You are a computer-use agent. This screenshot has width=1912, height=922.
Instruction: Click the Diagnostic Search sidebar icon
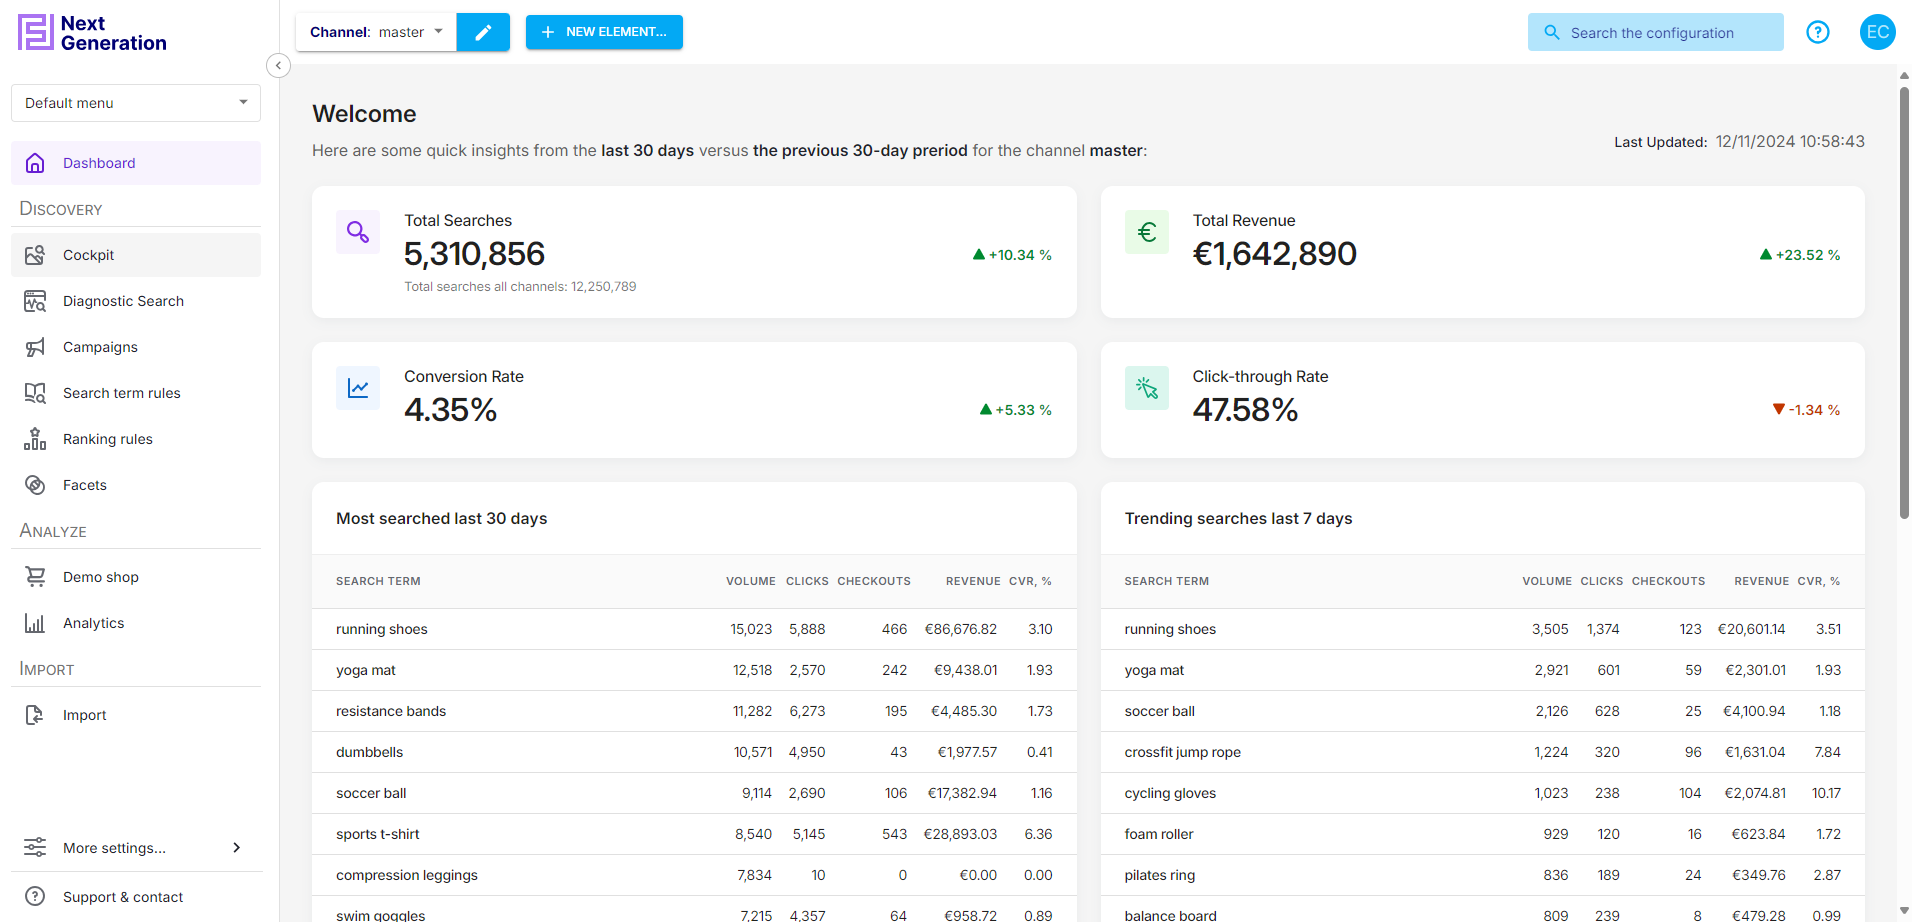coord(35,301)
